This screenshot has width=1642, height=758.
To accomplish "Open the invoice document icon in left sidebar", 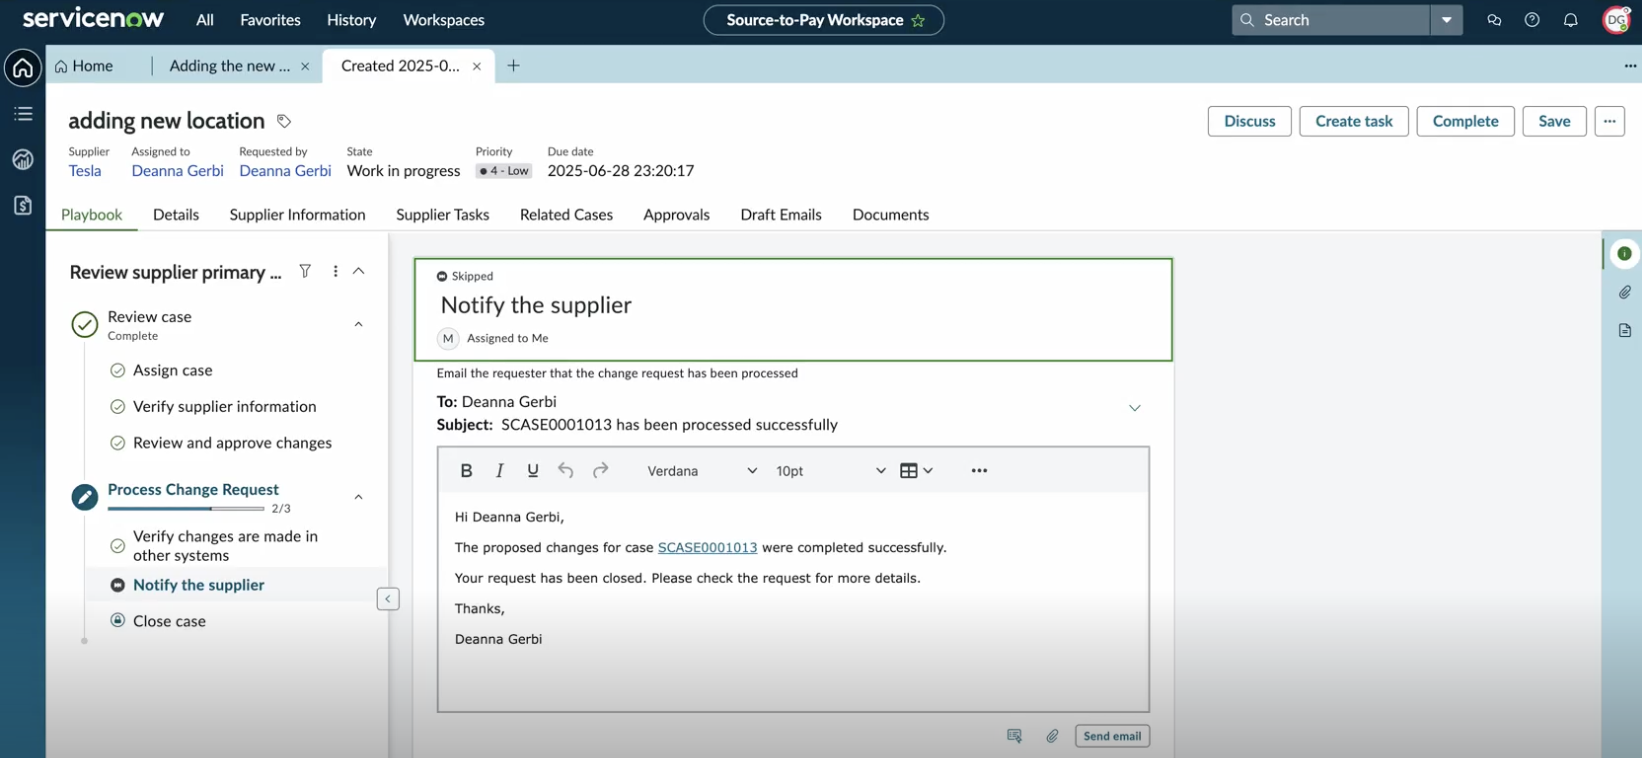I will tap(23, 206).
